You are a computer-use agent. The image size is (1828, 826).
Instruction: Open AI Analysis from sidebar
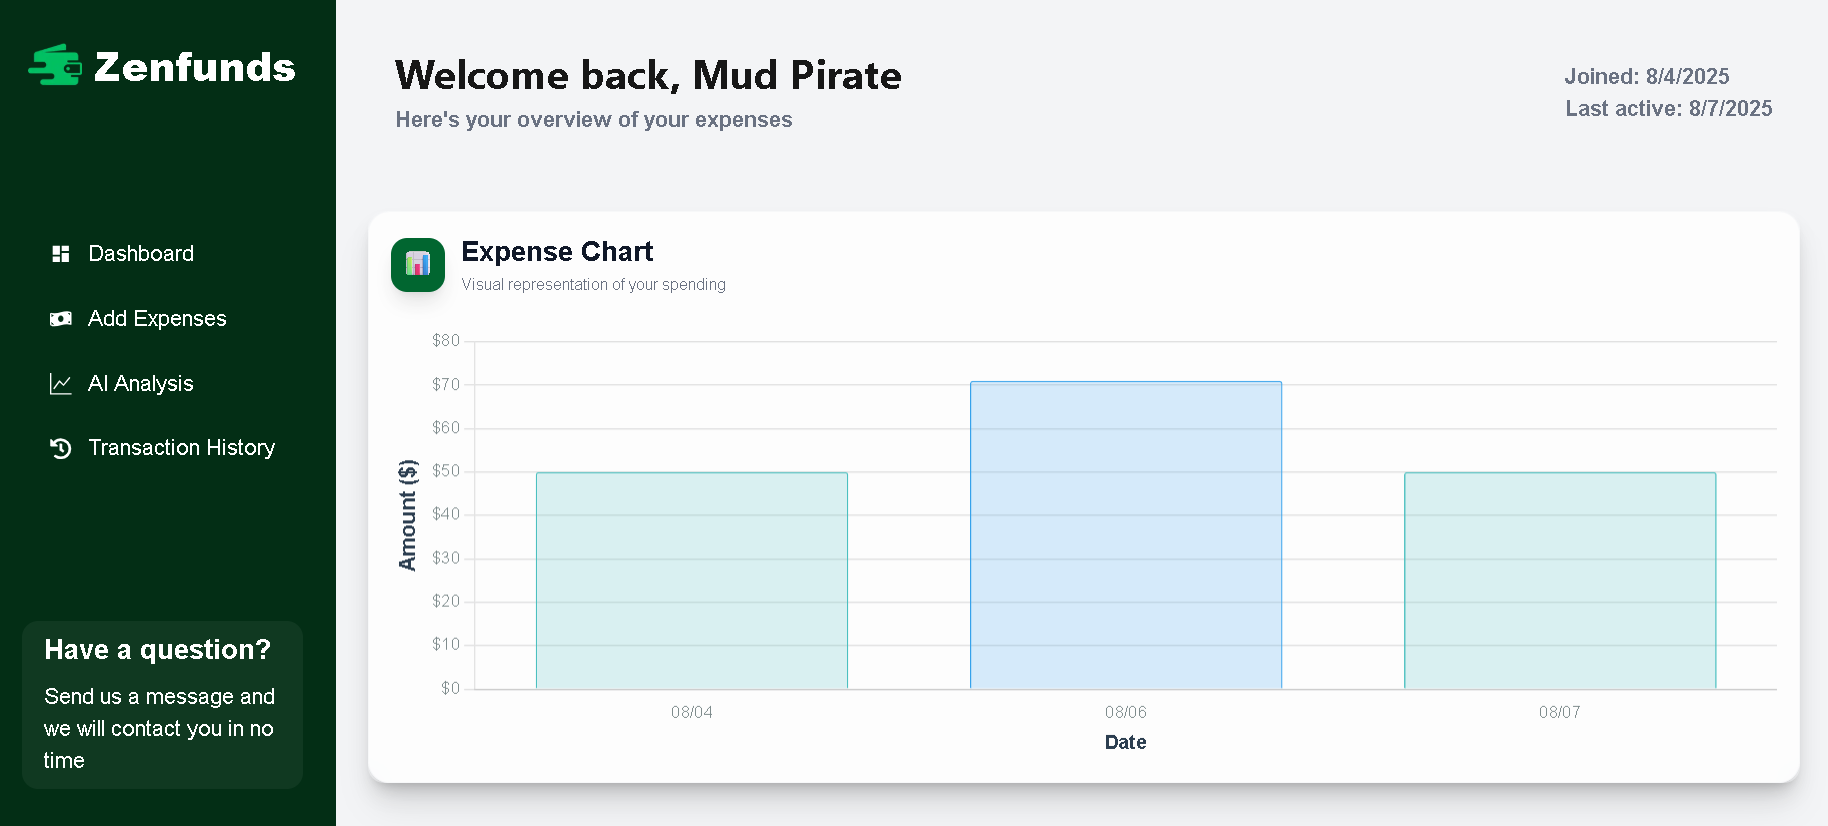[x=141, y=384]
